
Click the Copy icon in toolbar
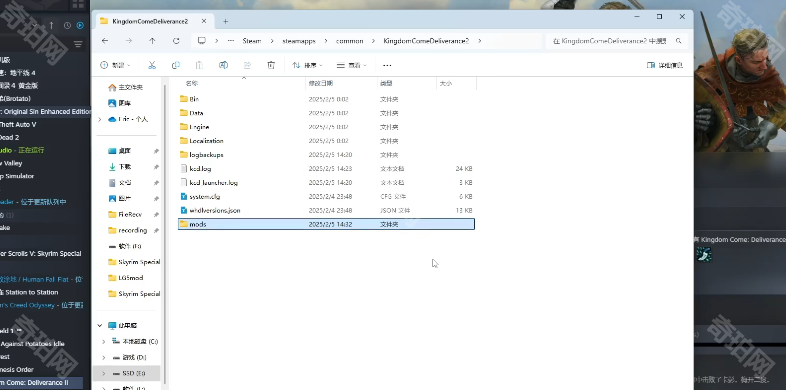(x=175, y=65)
